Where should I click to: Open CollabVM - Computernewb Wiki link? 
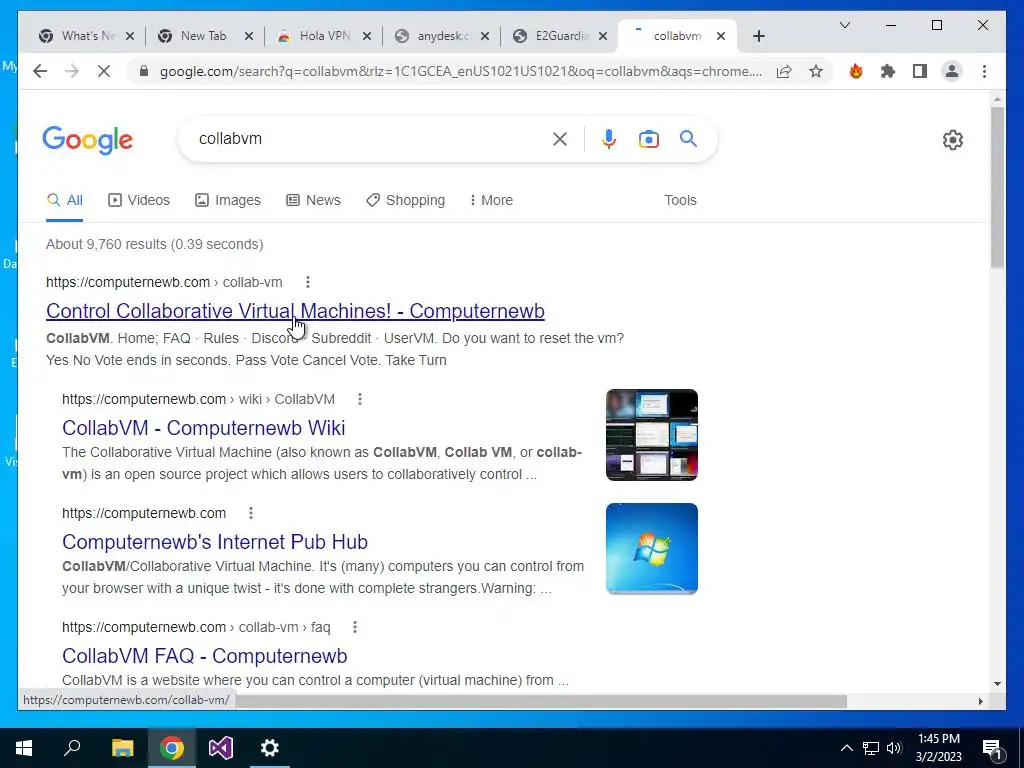click(x=204, y=428)
